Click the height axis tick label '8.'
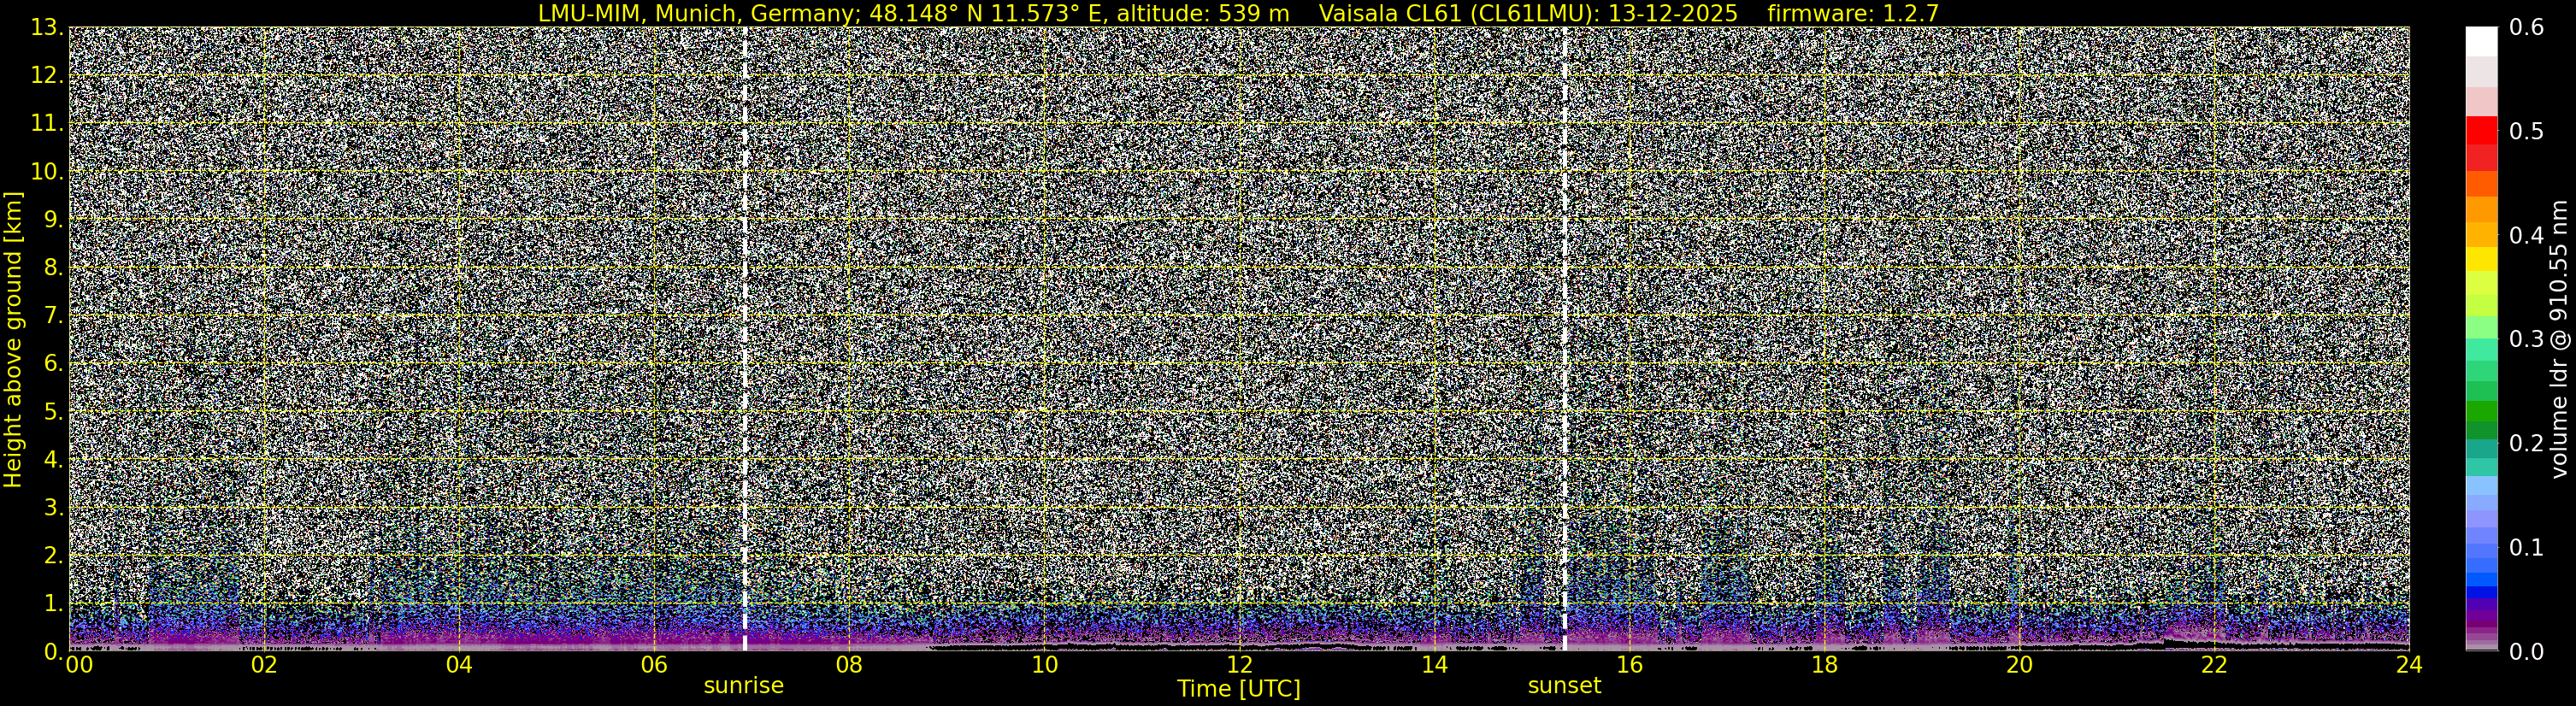This screenshot has width=2576, height=706. tap(53, 268)
